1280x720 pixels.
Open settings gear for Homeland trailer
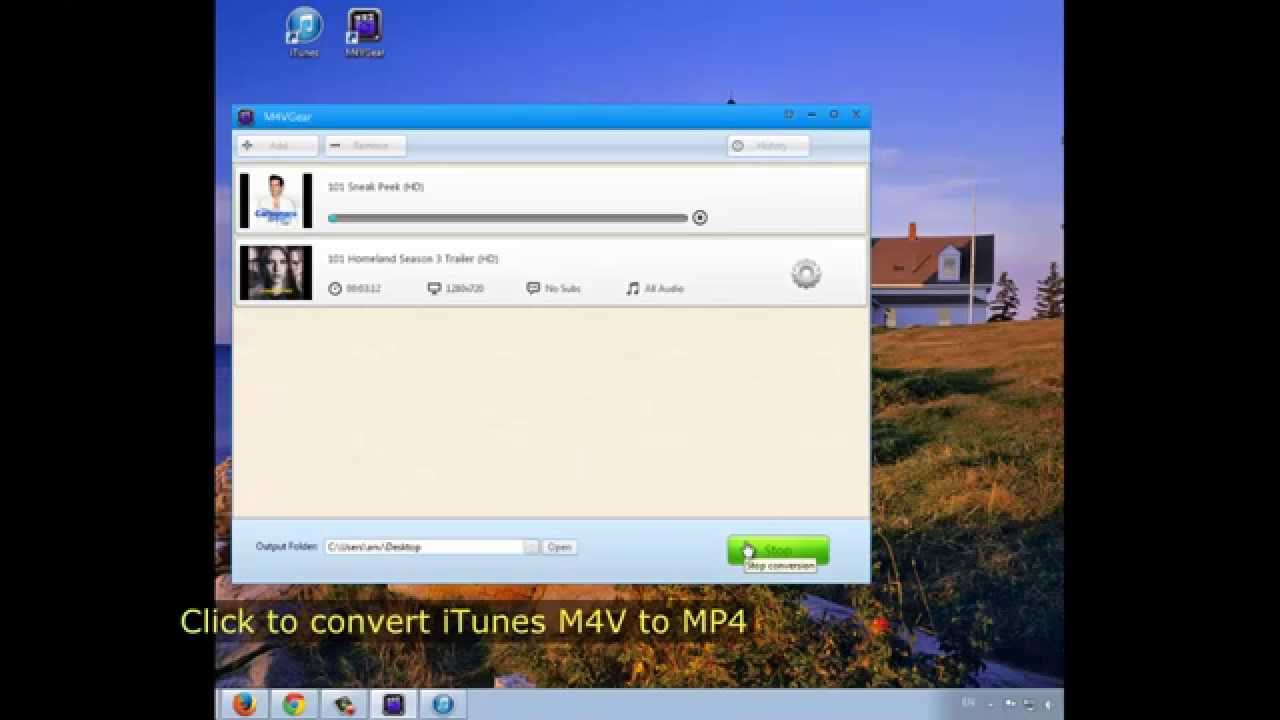click(x=806, y=273)
